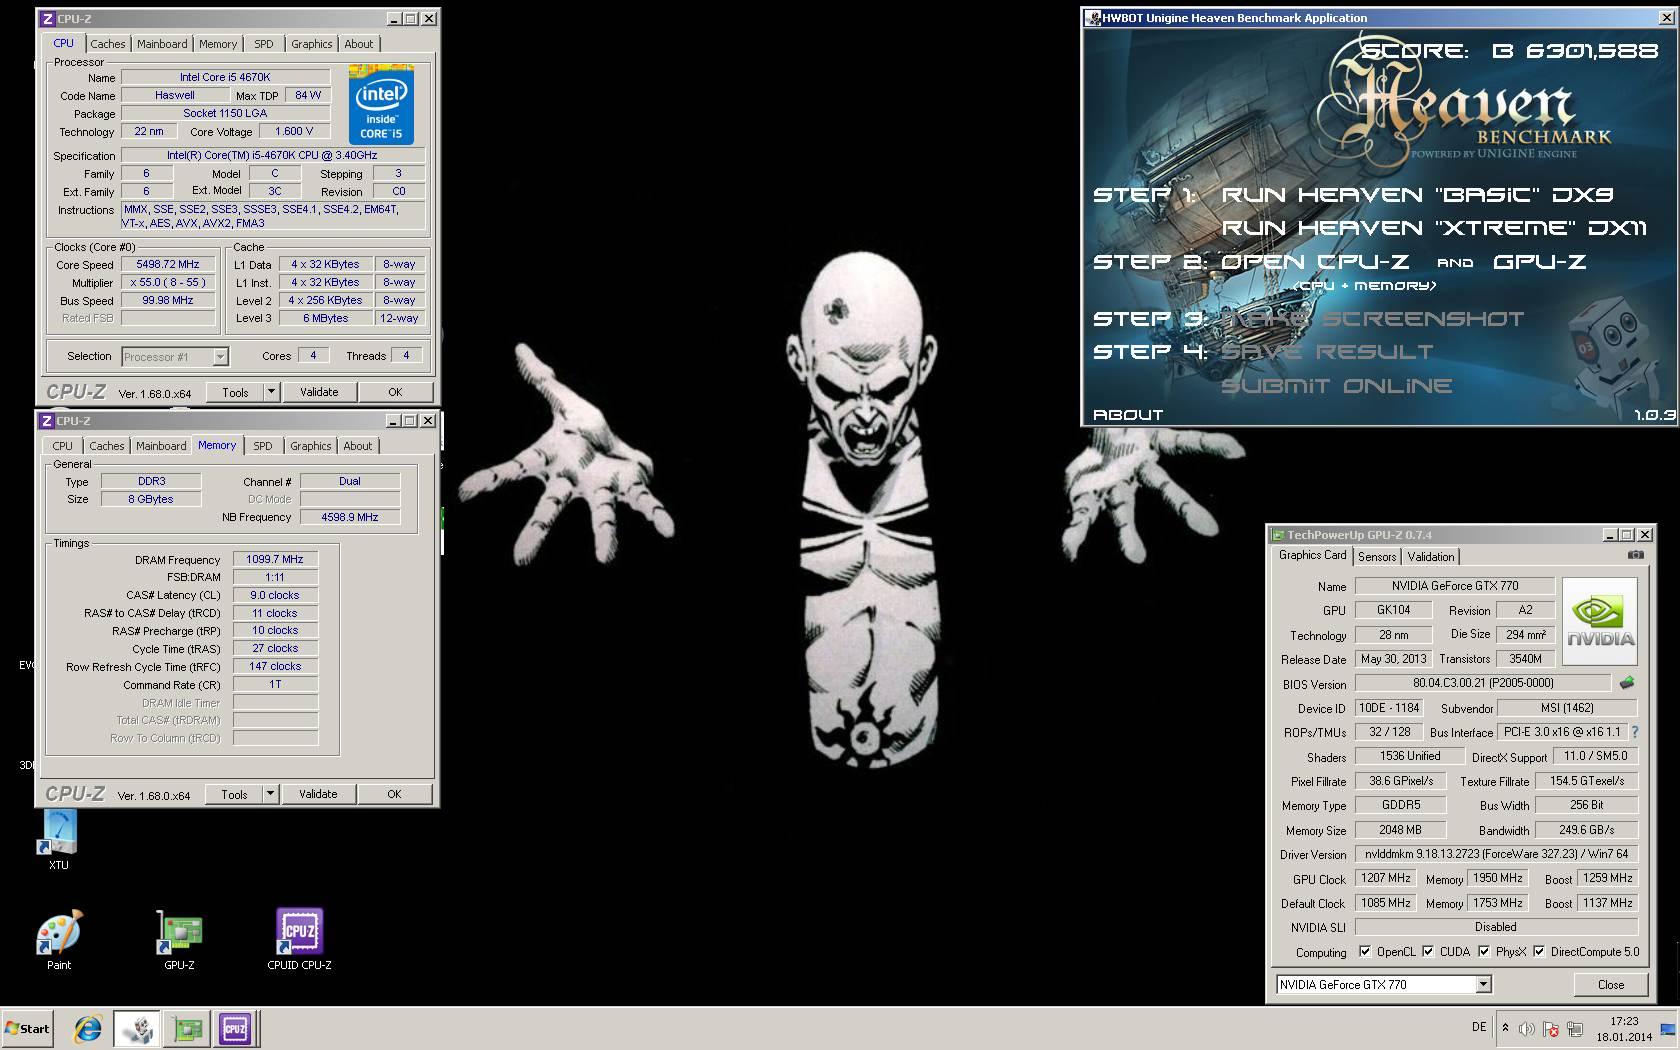The image size is (1680, 1050).
Task: Click Tools button in CPU-Z Memory window
Action: pyautogui.click(x=234, y=794)
